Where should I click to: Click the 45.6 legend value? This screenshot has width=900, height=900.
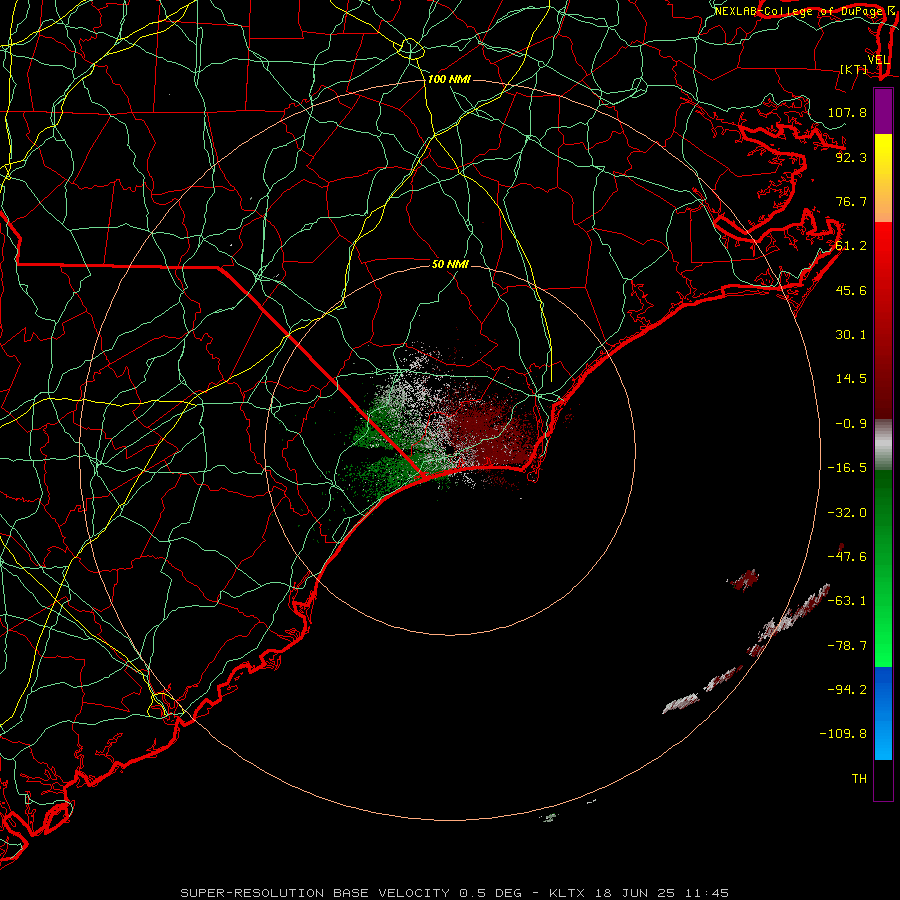(851, 290)
